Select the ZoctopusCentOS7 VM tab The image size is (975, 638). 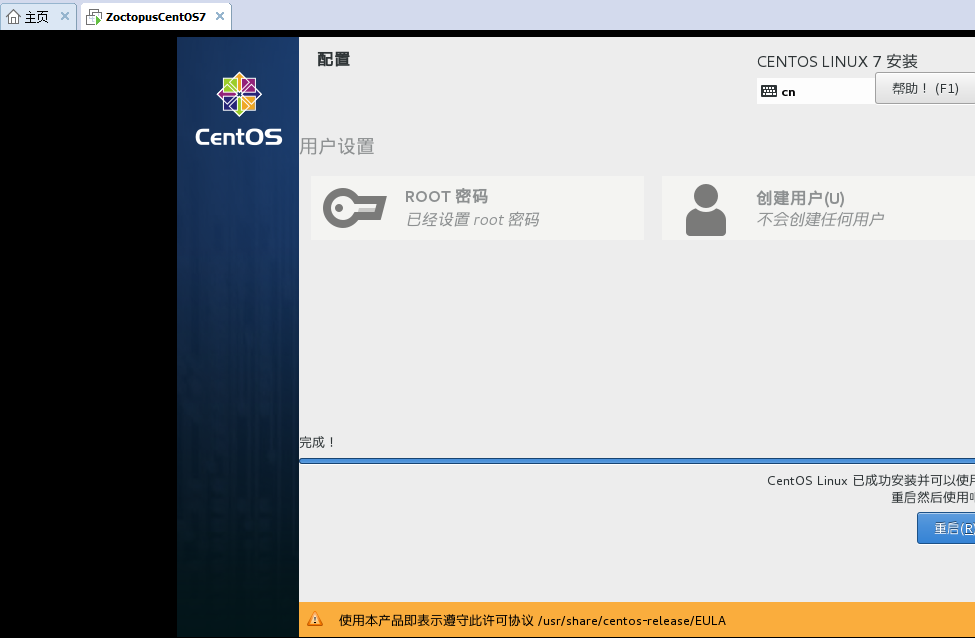[x=155, y=17]
